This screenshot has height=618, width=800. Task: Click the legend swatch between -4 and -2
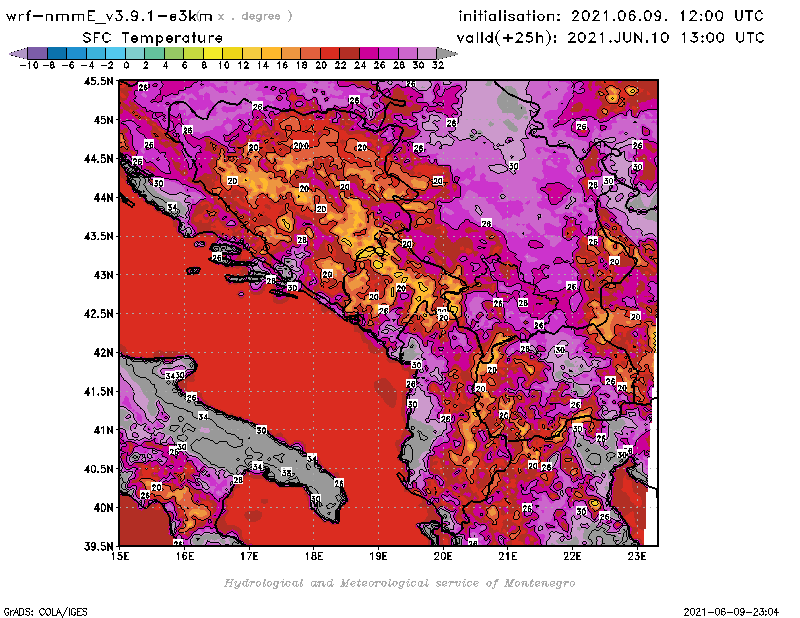96,54
